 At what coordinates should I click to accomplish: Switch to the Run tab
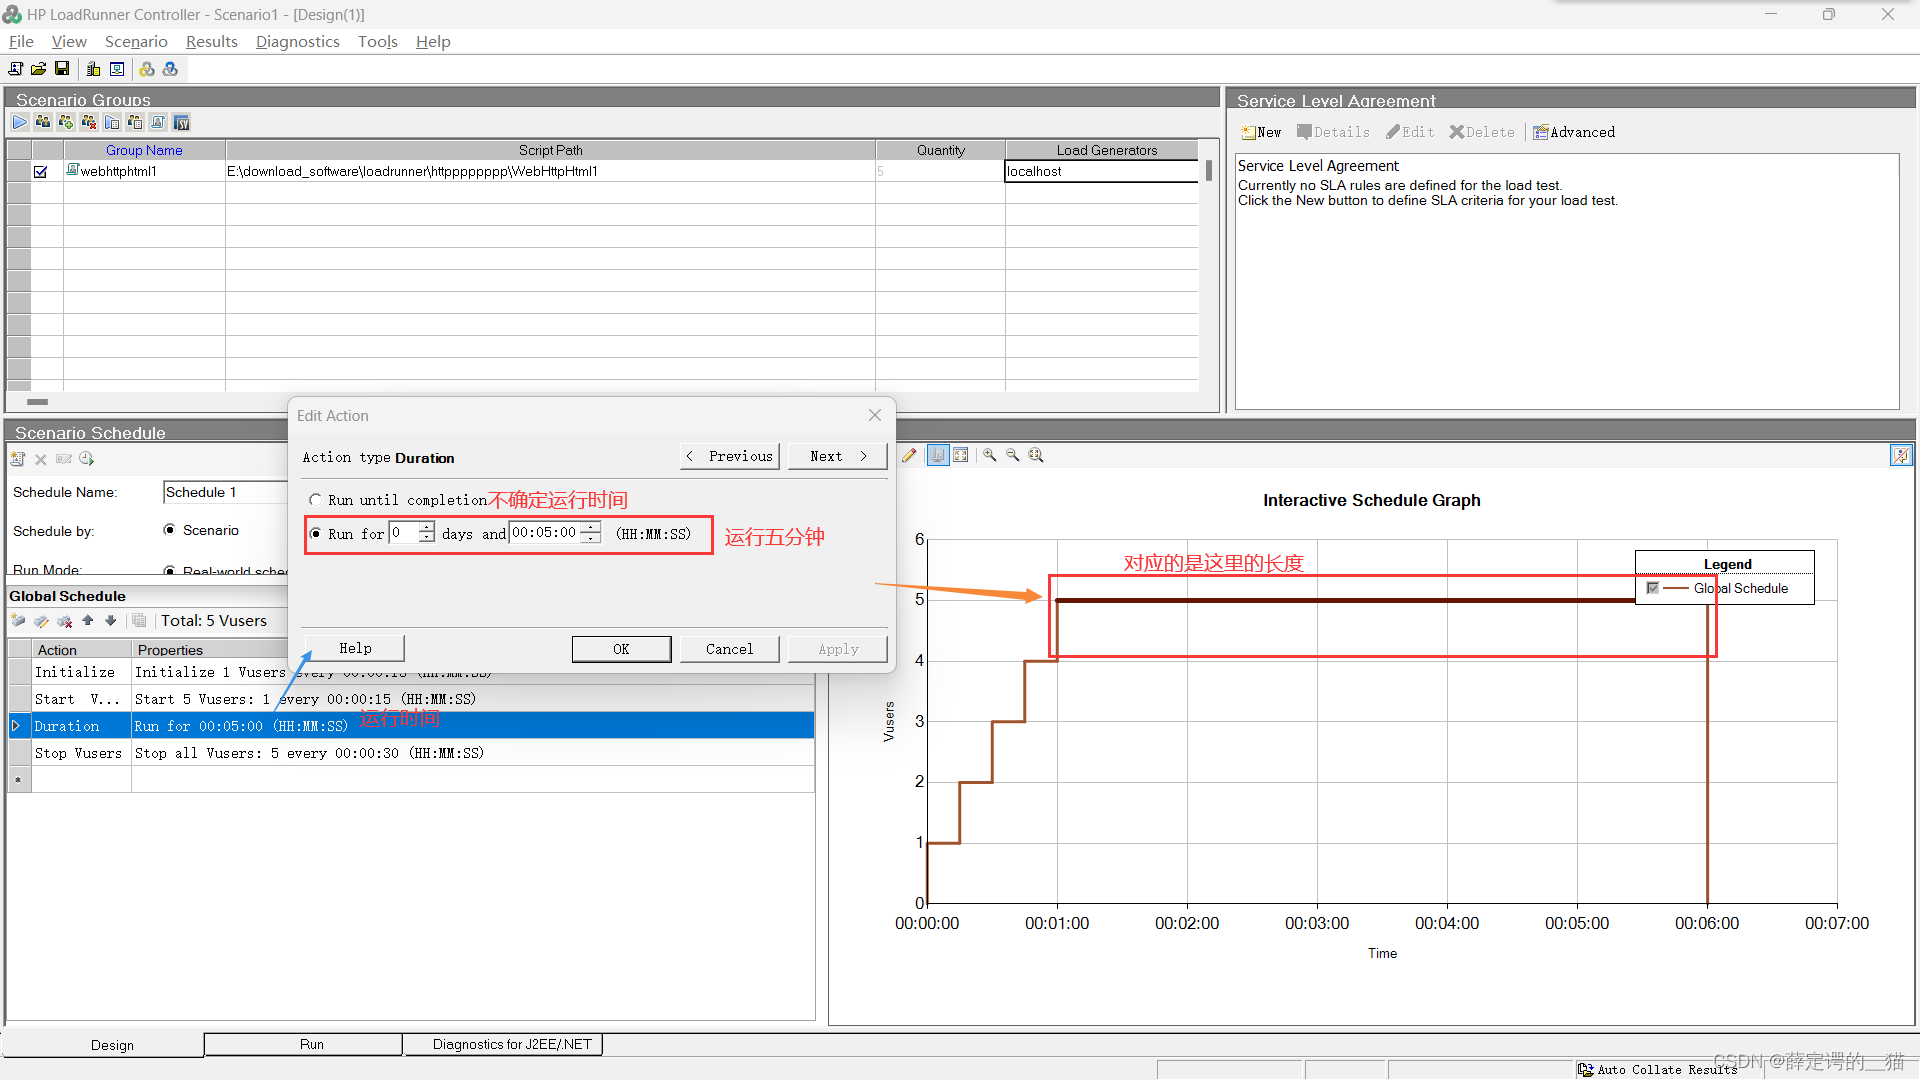point(311,1044)
